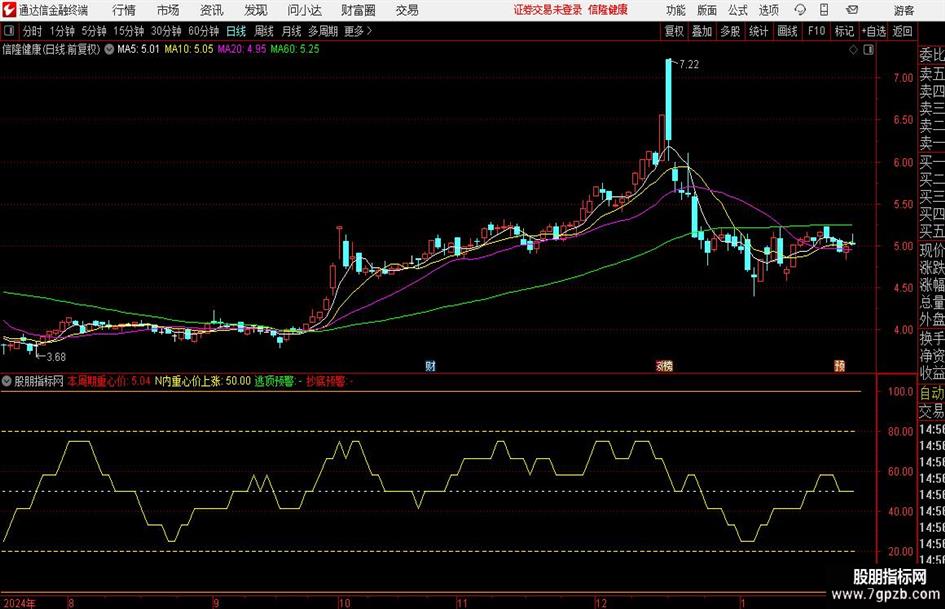Click the MA10: 5.05 indicator label

point(189,49)
